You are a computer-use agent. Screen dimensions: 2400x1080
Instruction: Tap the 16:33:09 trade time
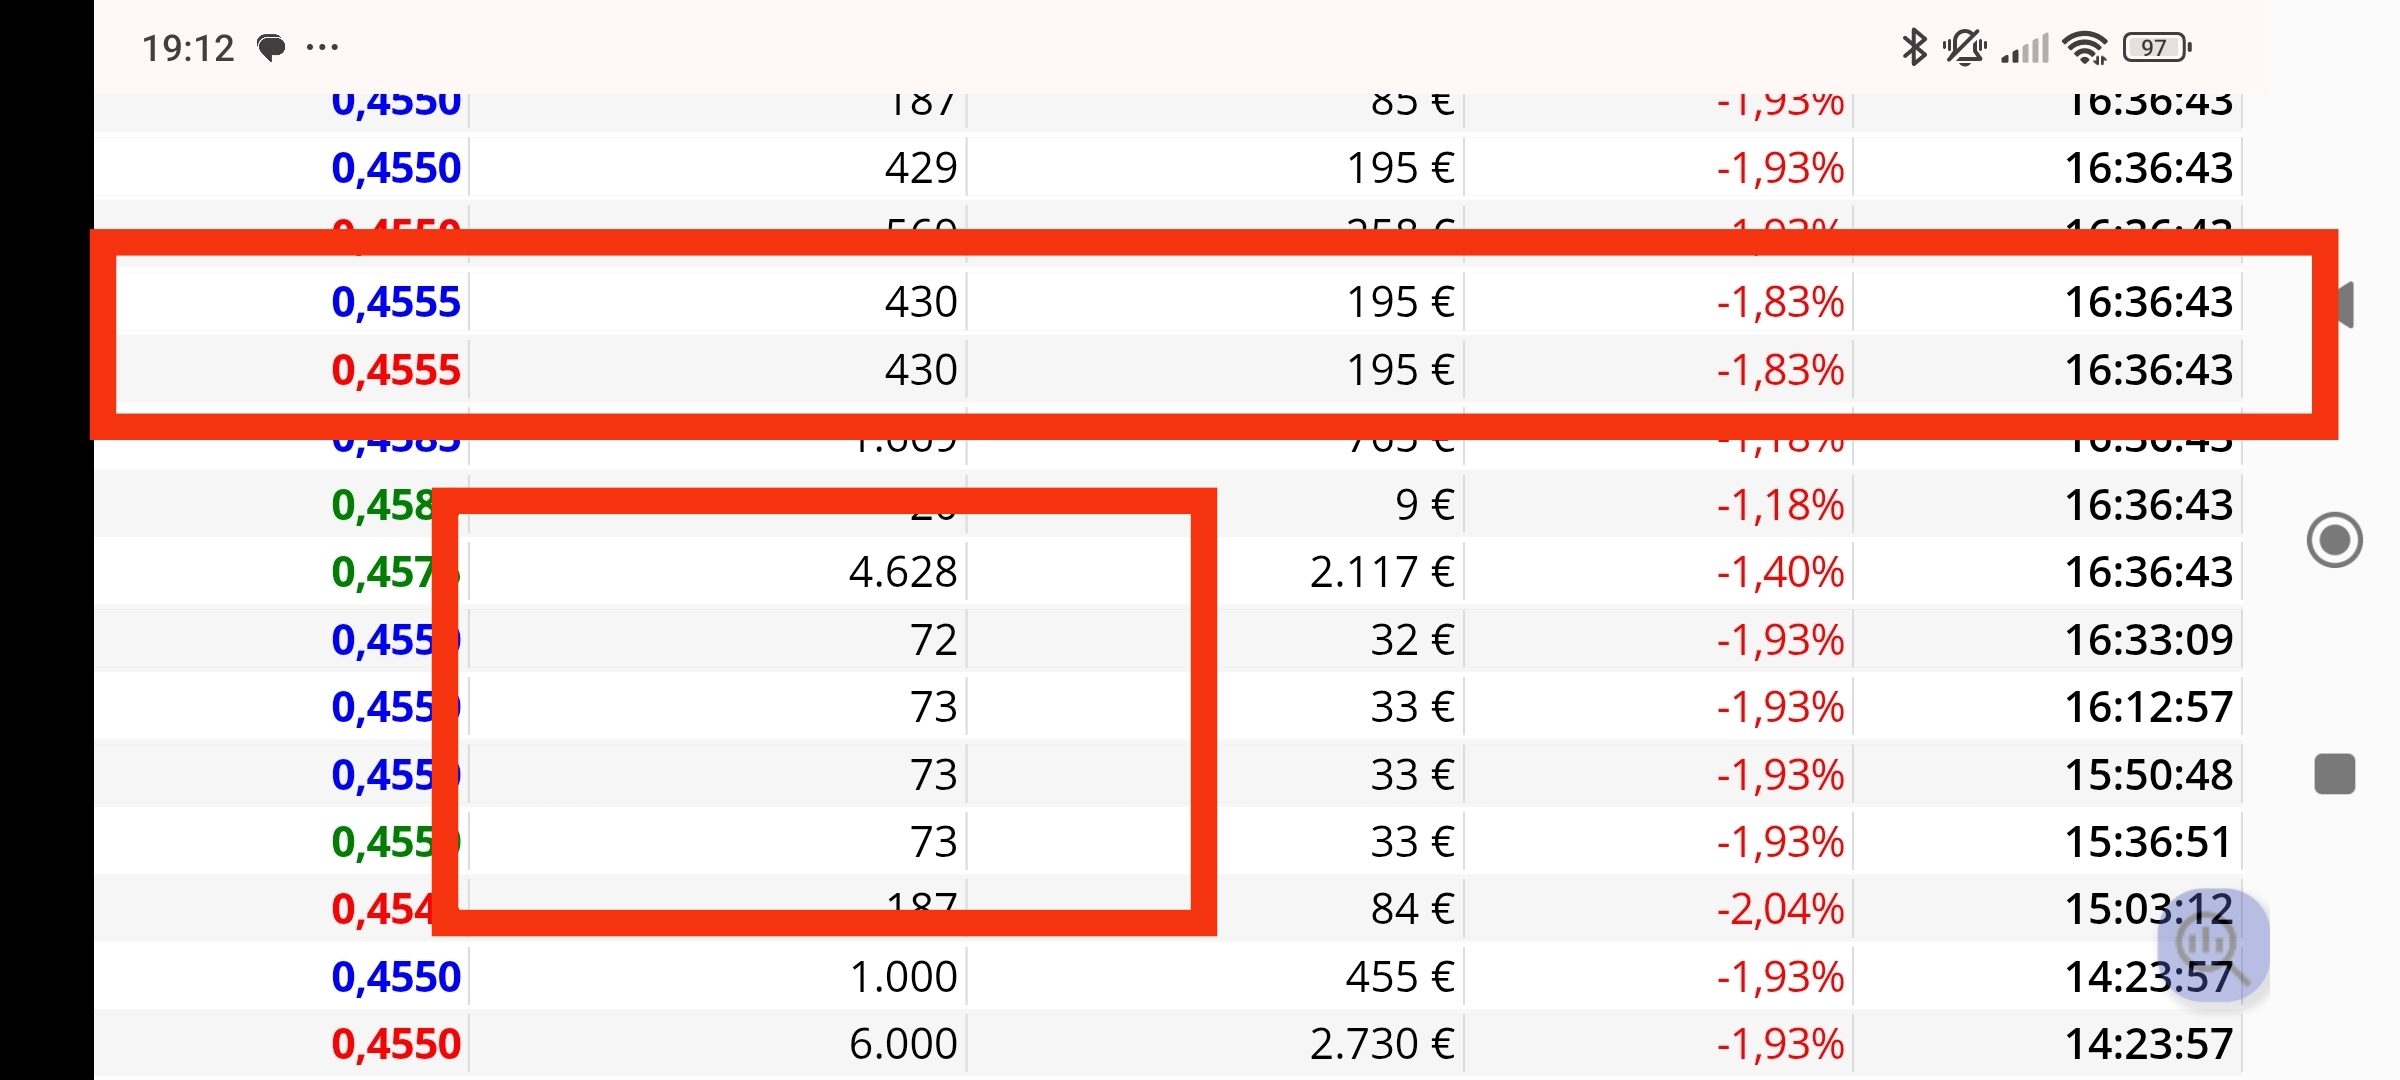pos(2149,640)
